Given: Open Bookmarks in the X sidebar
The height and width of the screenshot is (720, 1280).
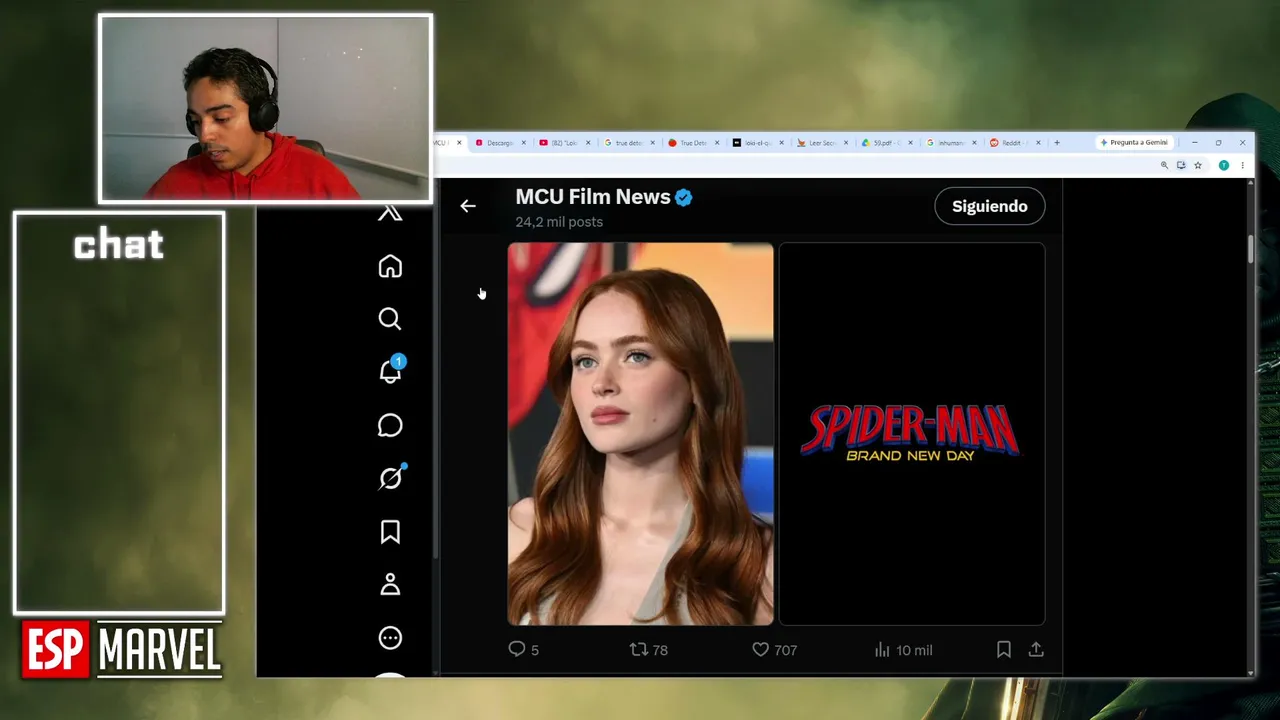Looking at the screenshot, I should [390, 532].
